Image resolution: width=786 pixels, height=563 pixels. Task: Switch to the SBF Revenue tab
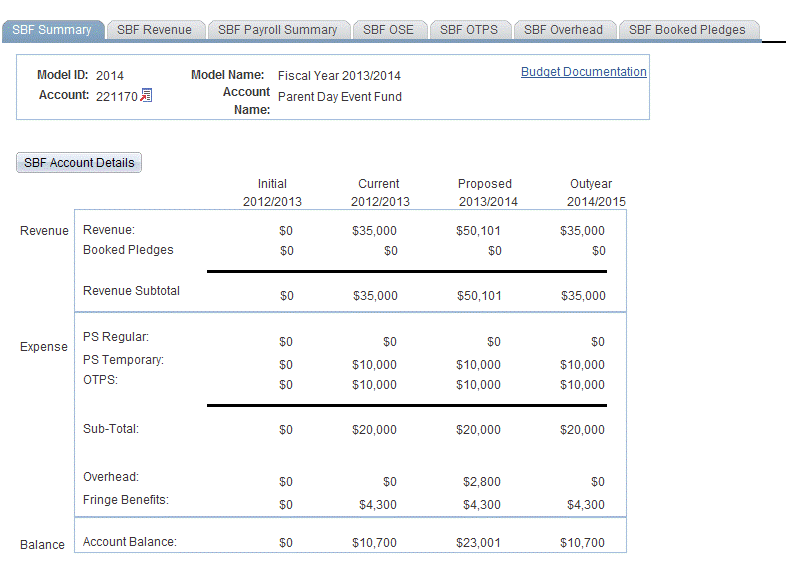coord(154,30)
